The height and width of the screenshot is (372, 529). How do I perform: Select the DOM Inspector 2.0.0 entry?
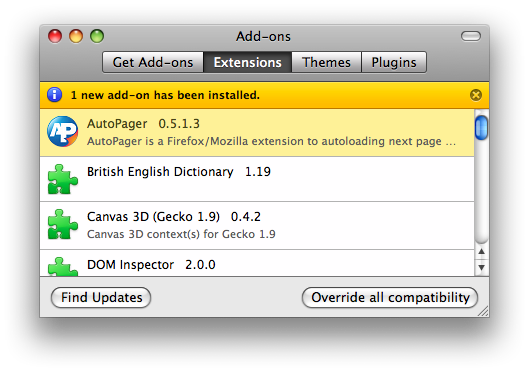pyautogui.click(x=257, y=263)
